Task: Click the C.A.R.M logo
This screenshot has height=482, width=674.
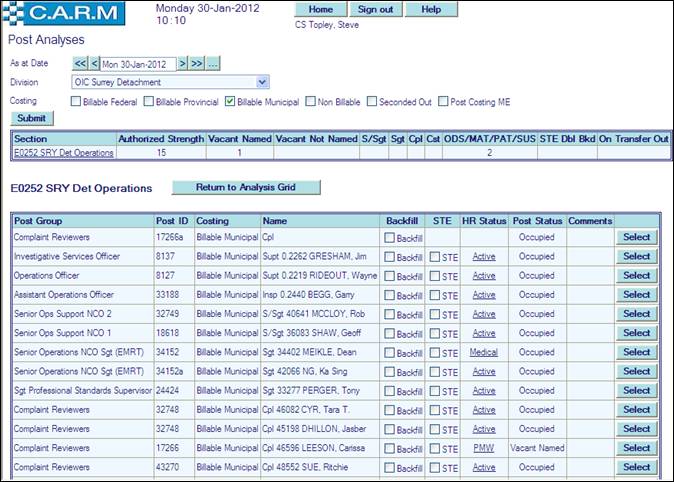Action: click(65, 14)
